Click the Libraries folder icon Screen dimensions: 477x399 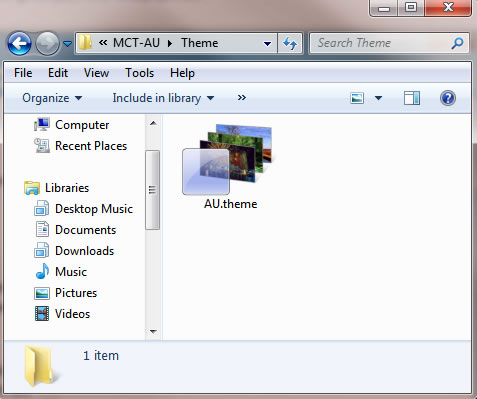[x=32, y=188]
